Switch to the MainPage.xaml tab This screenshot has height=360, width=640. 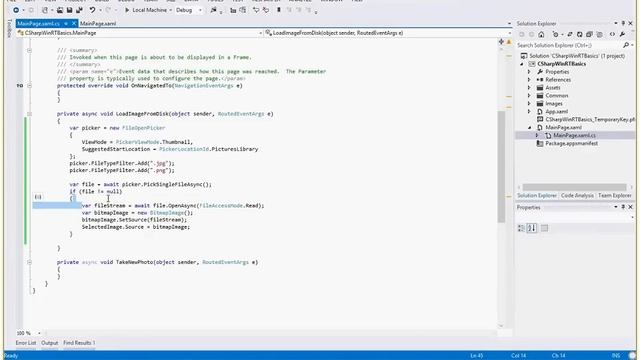98,24
